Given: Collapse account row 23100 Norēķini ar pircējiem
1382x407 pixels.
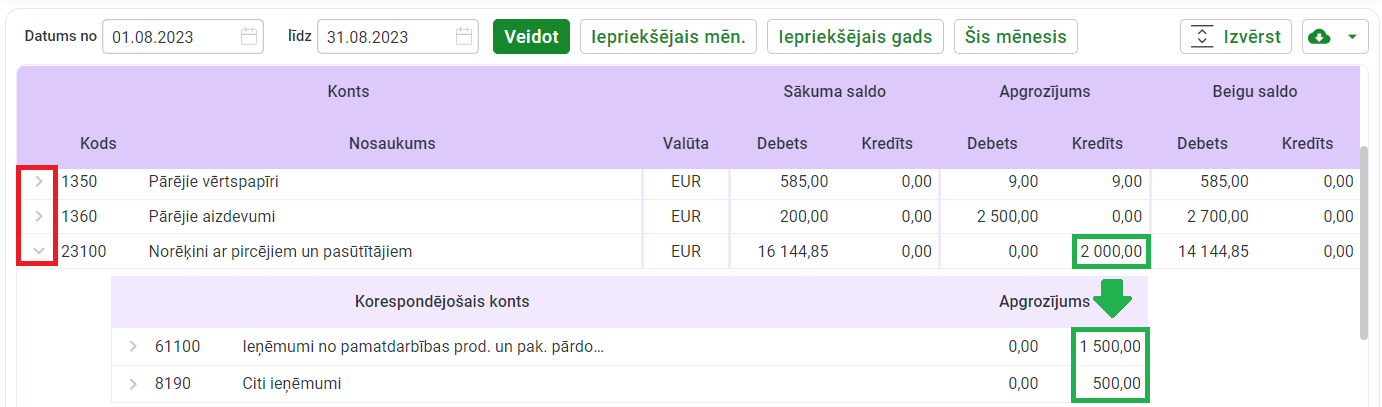Looking at the screenshot, I should point(39,251).
